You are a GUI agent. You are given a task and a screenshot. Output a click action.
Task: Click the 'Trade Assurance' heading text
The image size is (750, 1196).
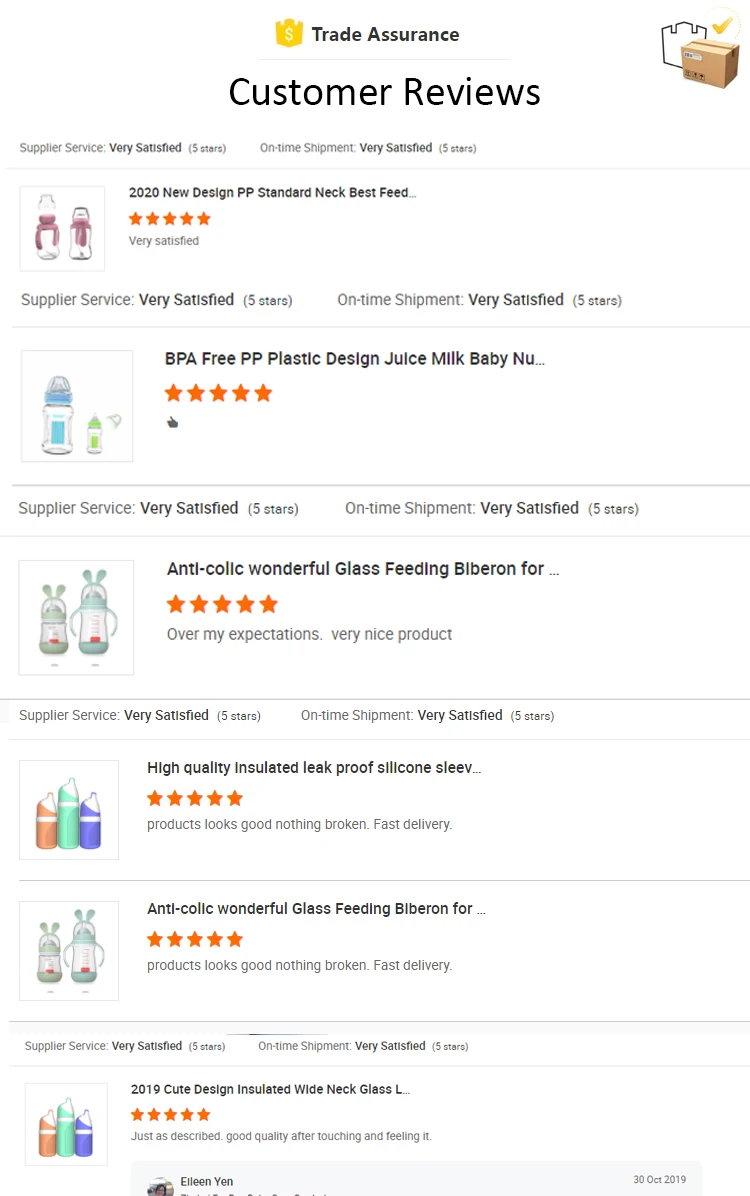point(385,34)
